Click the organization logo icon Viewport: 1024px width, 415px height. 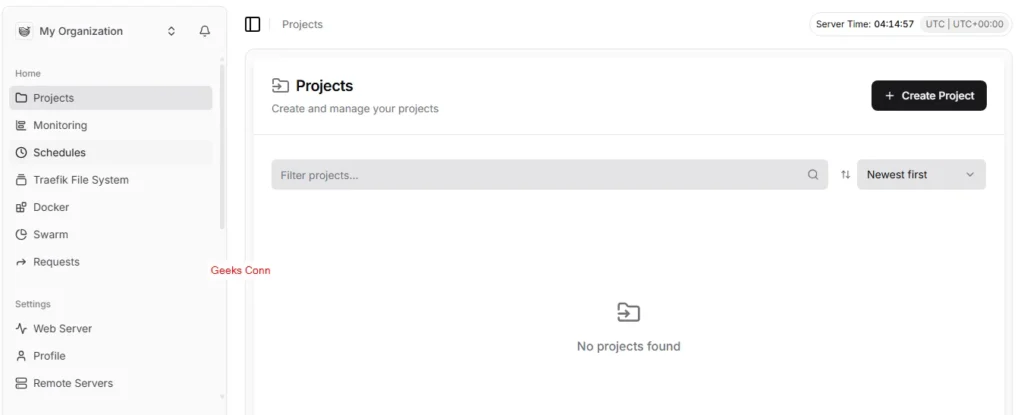(x=24, y=31)
